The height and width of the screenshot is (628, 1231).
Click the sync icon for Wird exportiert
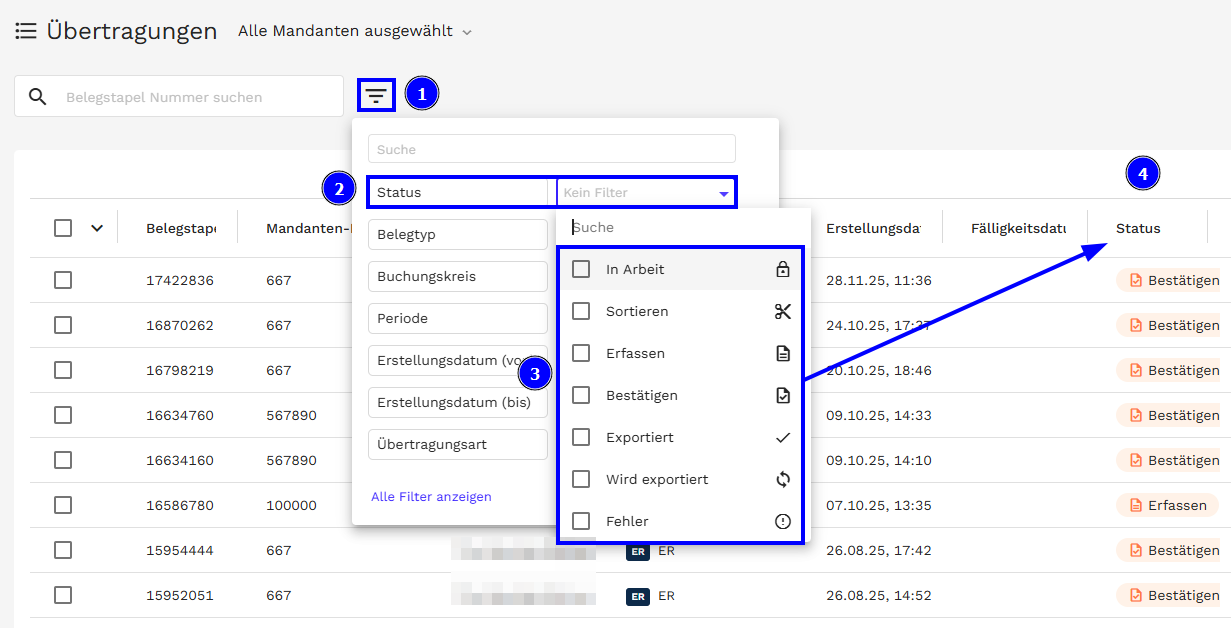(x=782, y=479)
